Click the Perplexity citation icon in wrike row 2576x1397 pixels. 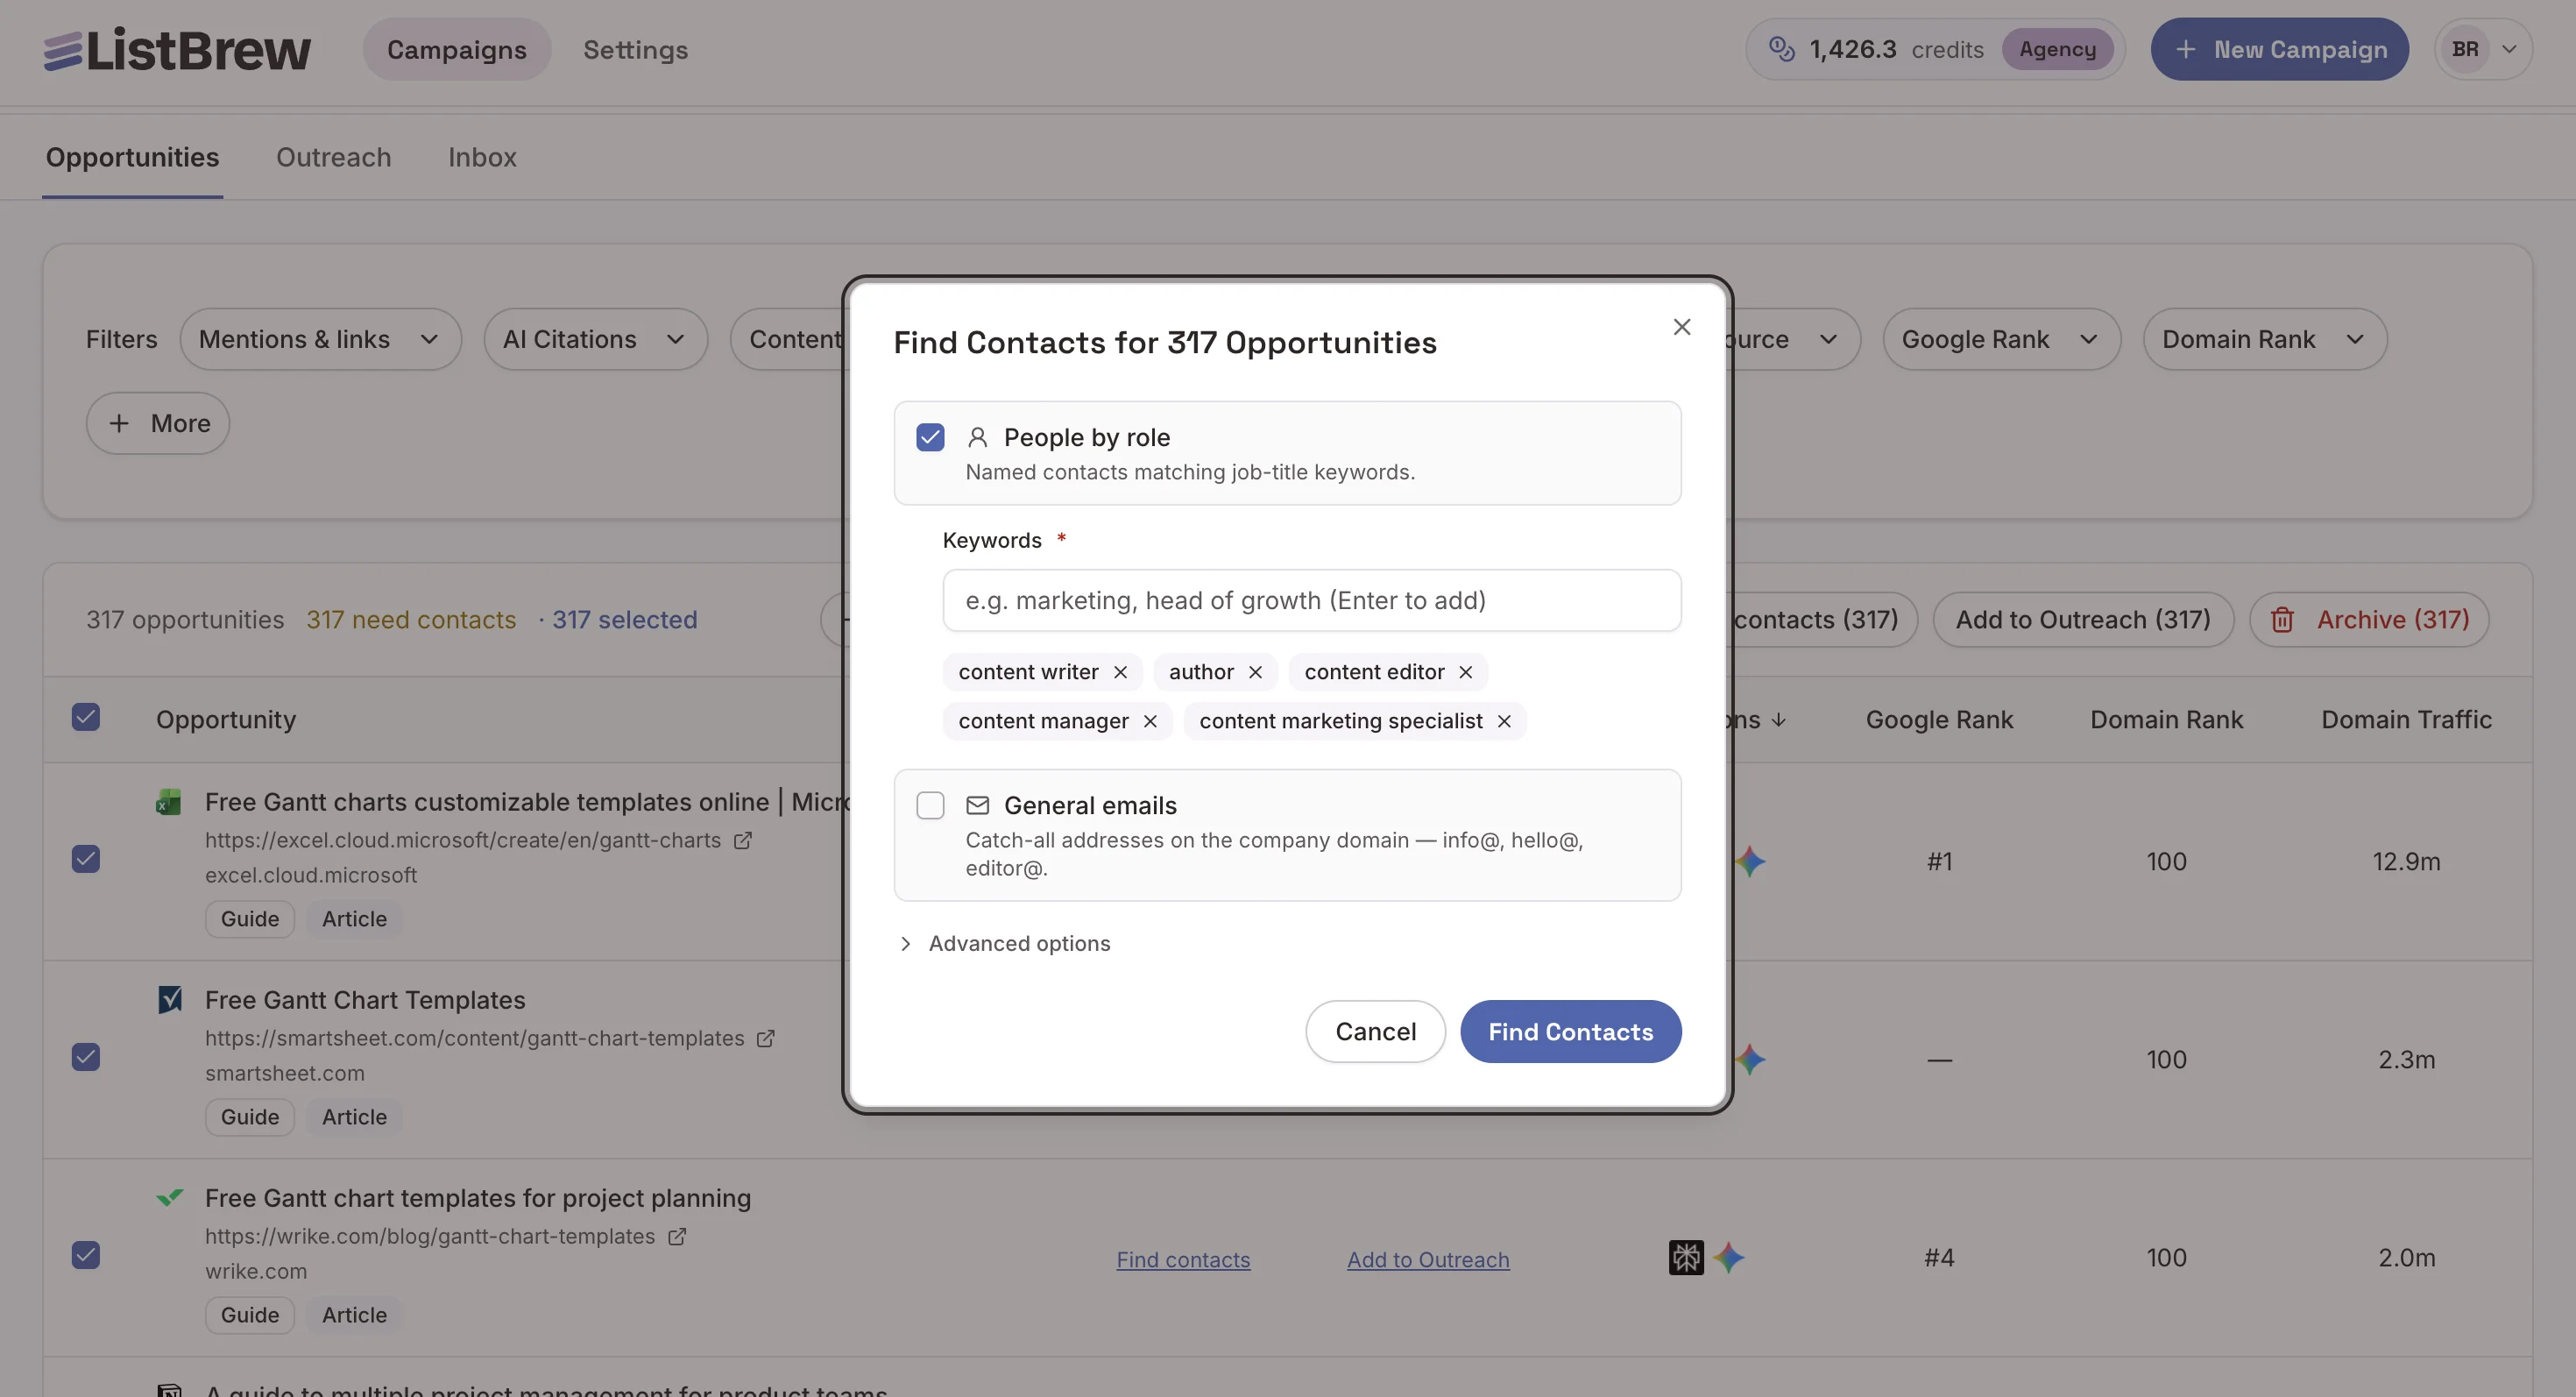1686,1257
